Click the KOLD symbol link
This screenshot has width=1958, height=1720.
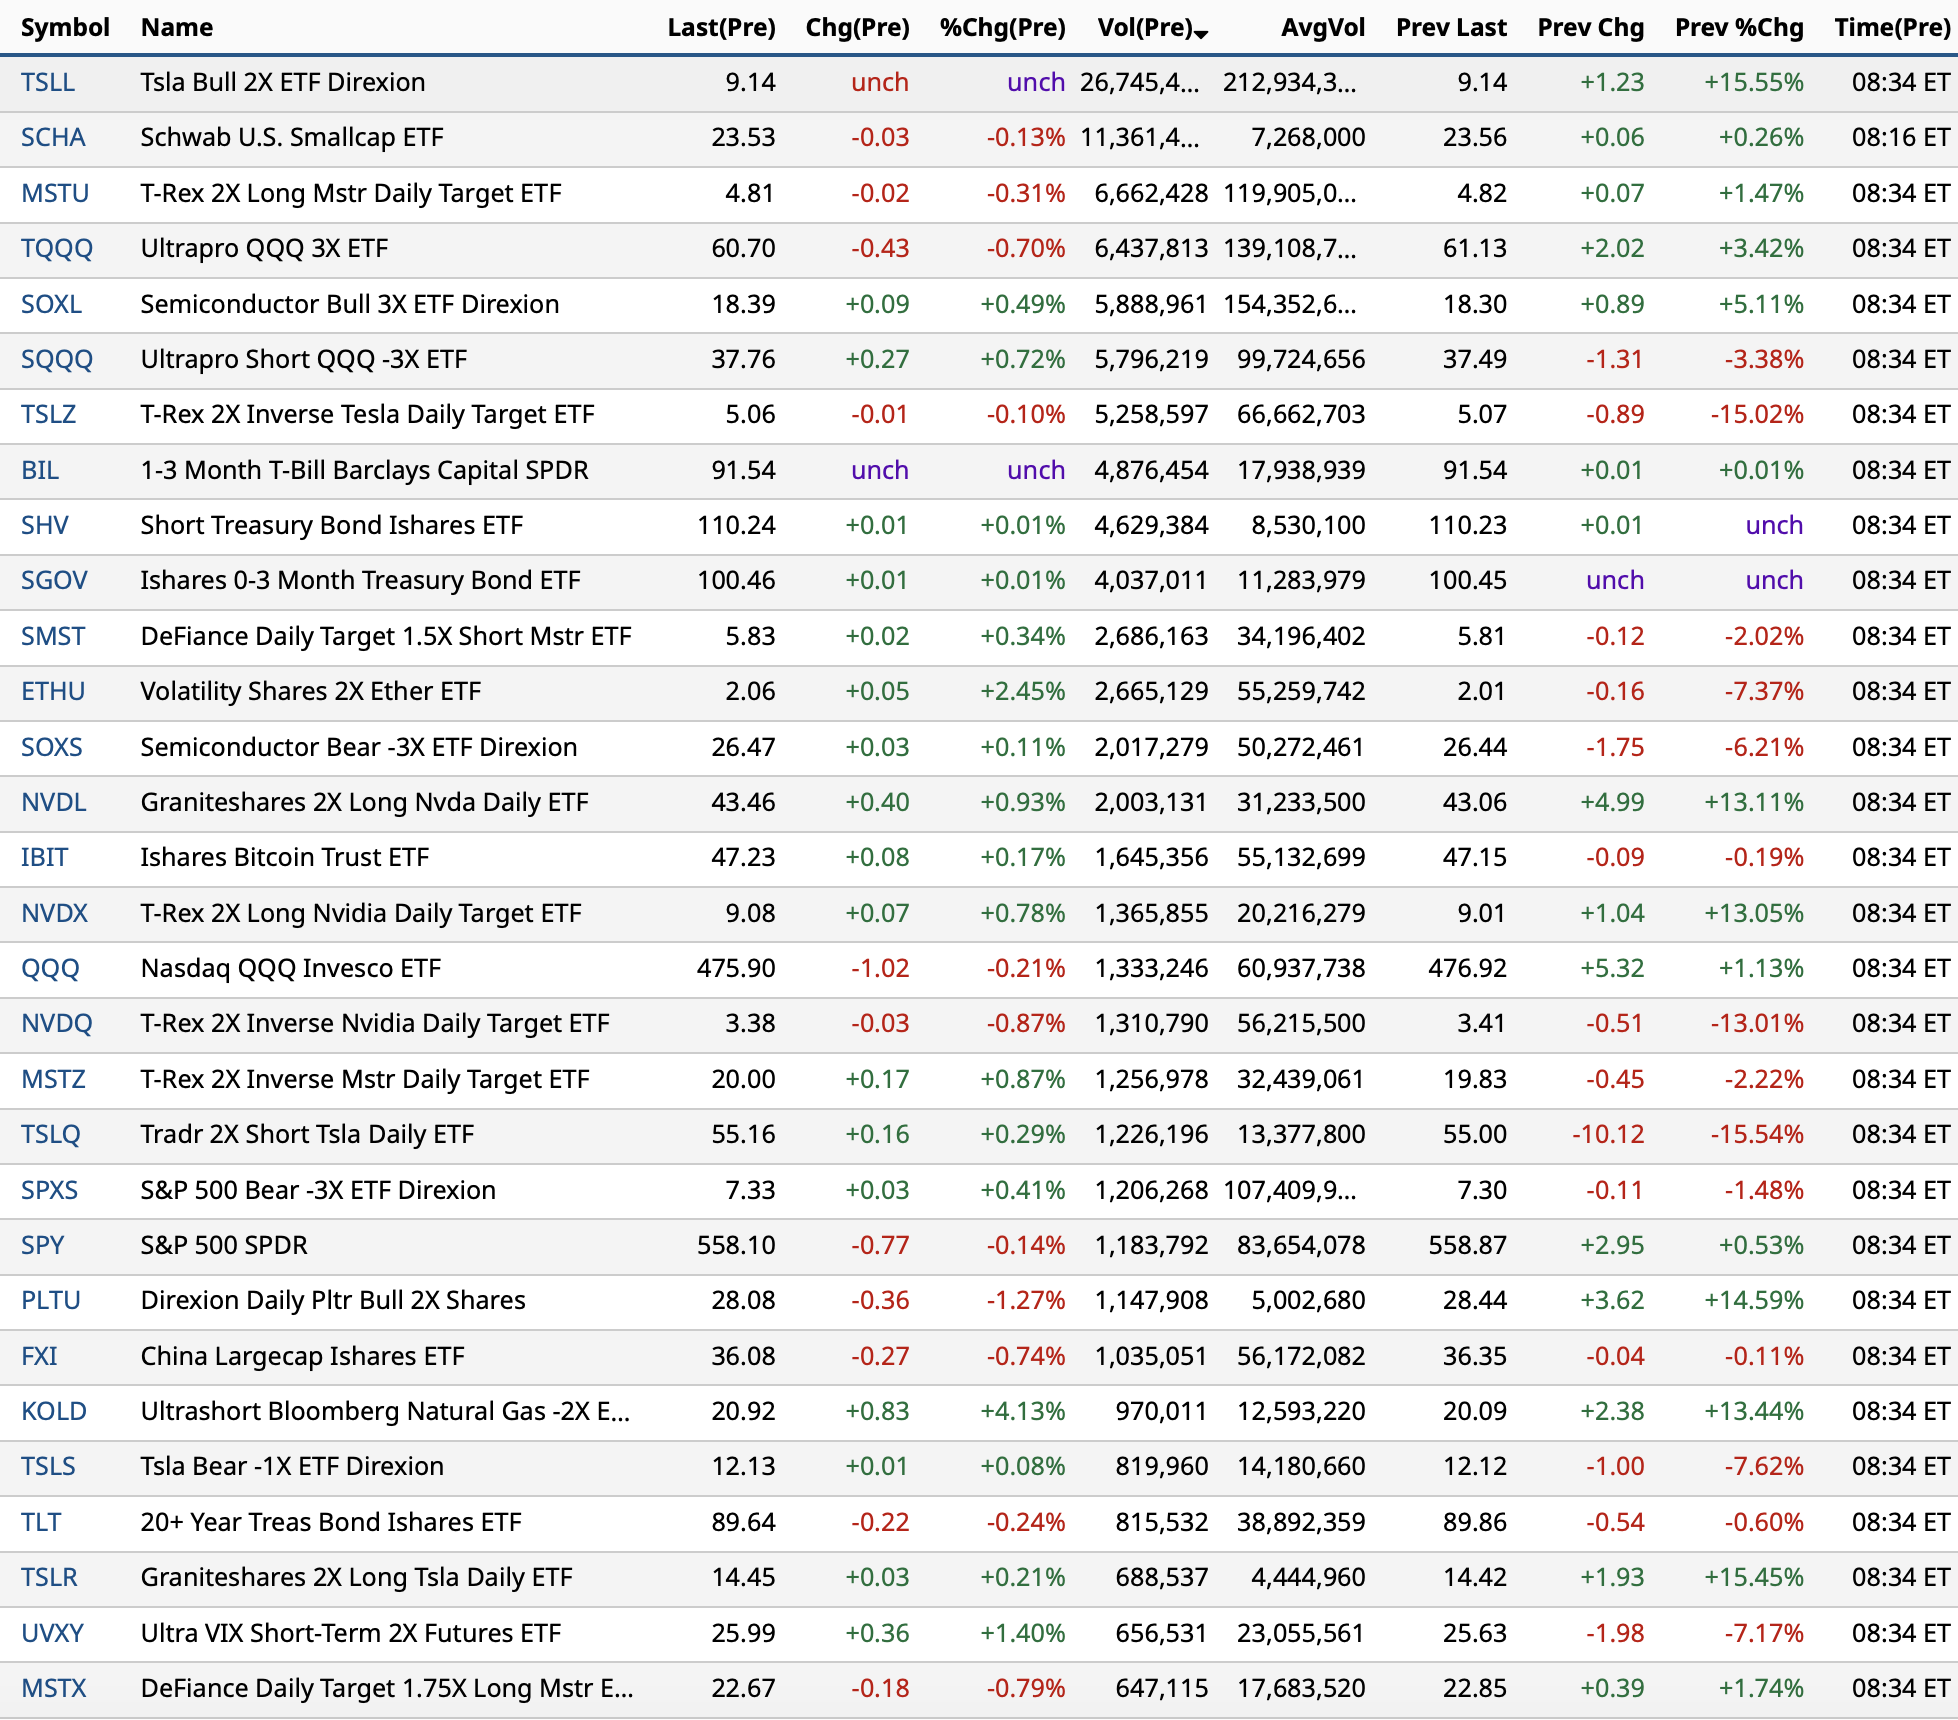[54, 1412]
